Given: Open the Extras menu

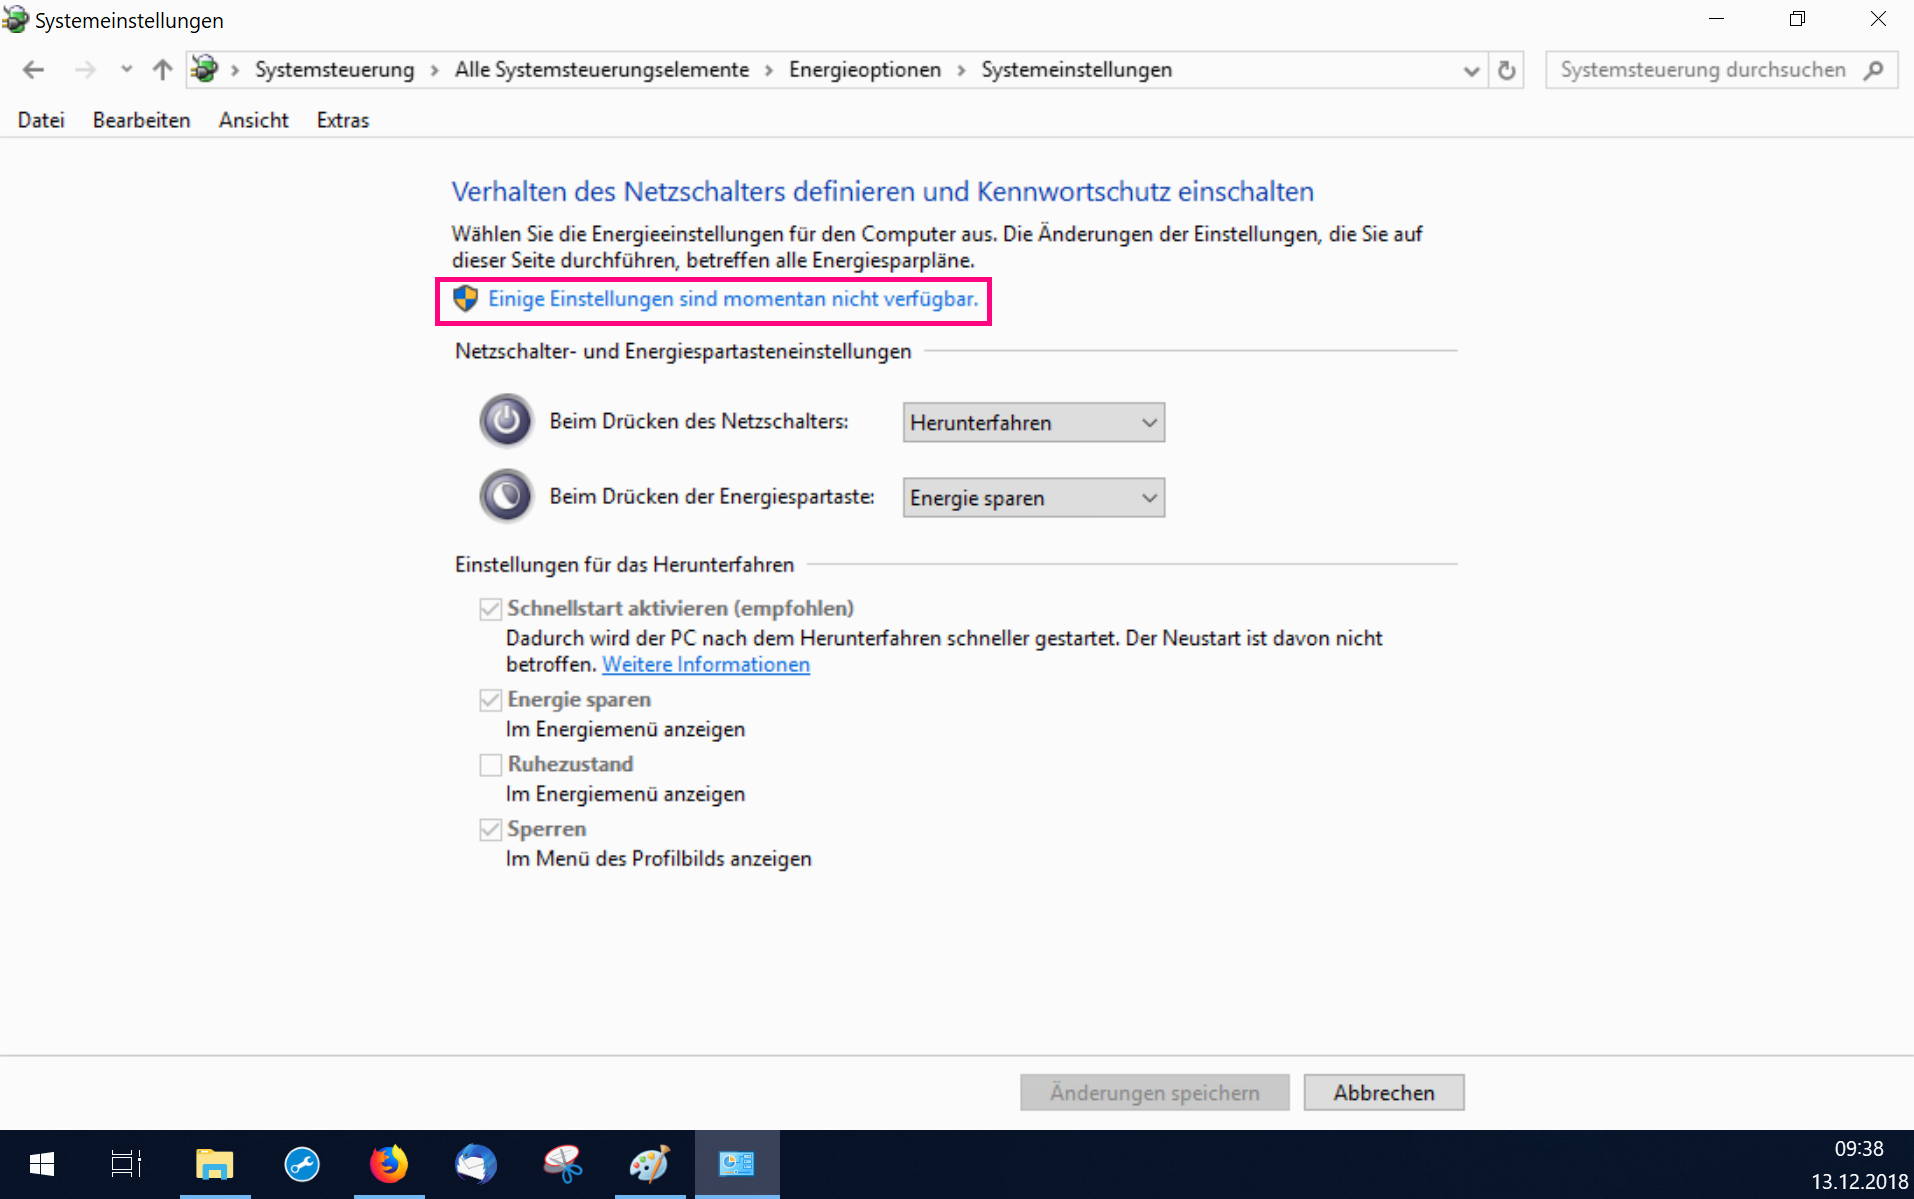Looking at the screenshot, I should coord(342,120).
